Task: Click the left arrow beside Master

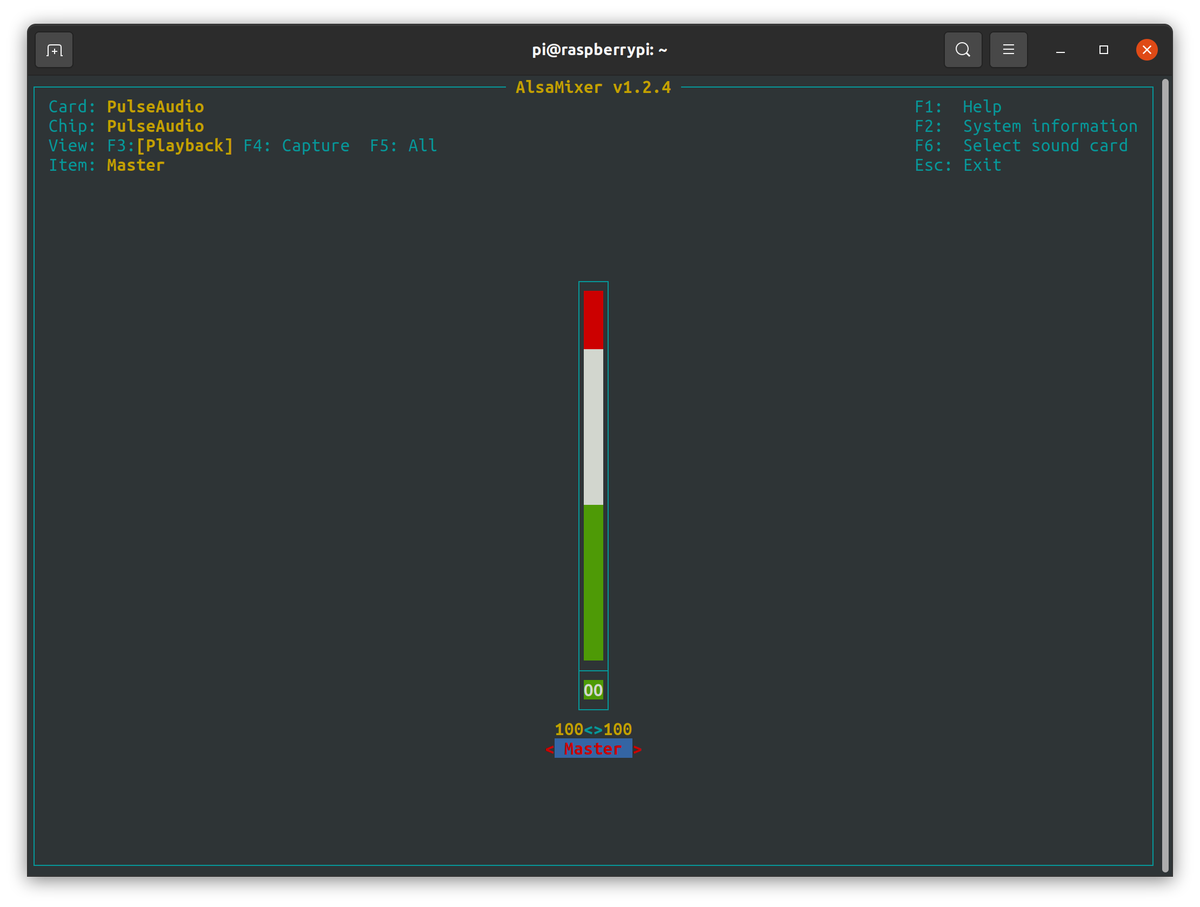Action: (x=549, y=749)
